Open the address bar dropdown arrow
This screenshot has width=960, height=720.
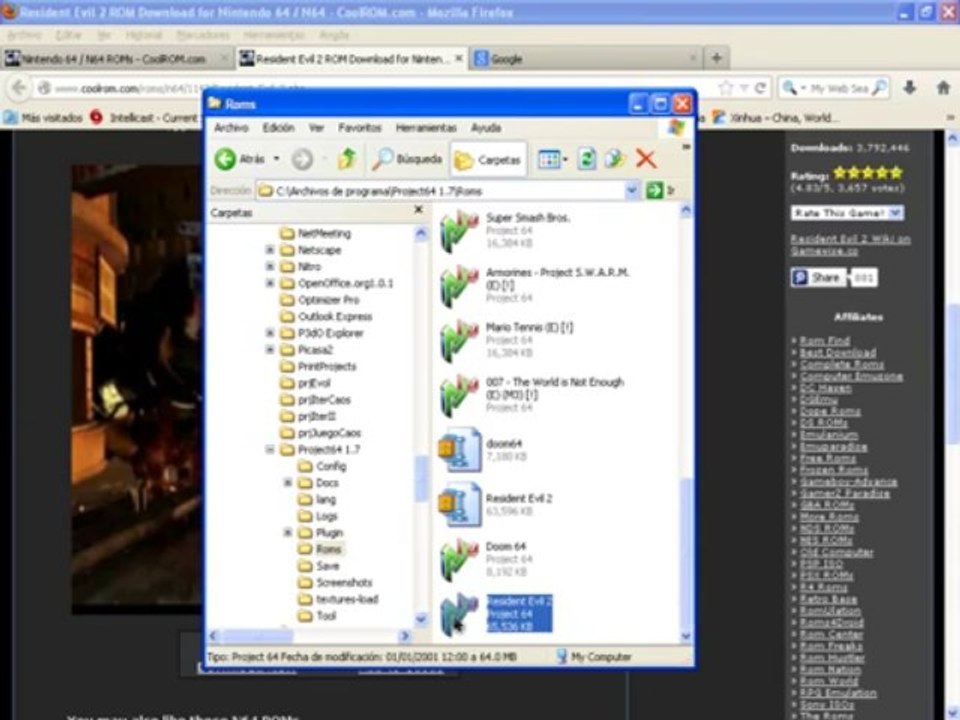pyautogui.click(x=632, y=190)
